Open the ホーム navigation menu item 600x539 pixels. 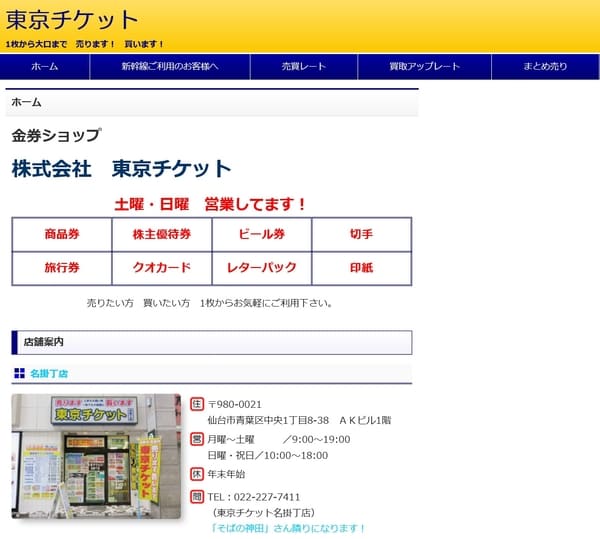coord(45,67)
